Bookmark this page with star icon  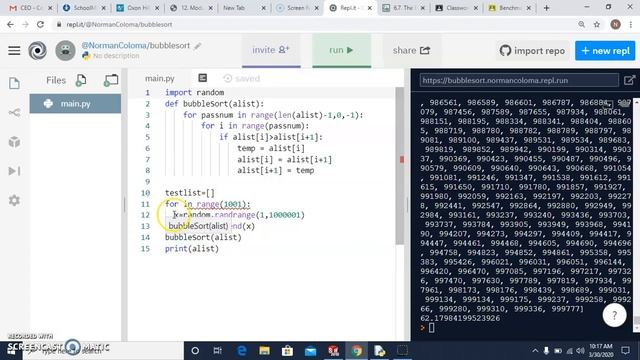597,24
